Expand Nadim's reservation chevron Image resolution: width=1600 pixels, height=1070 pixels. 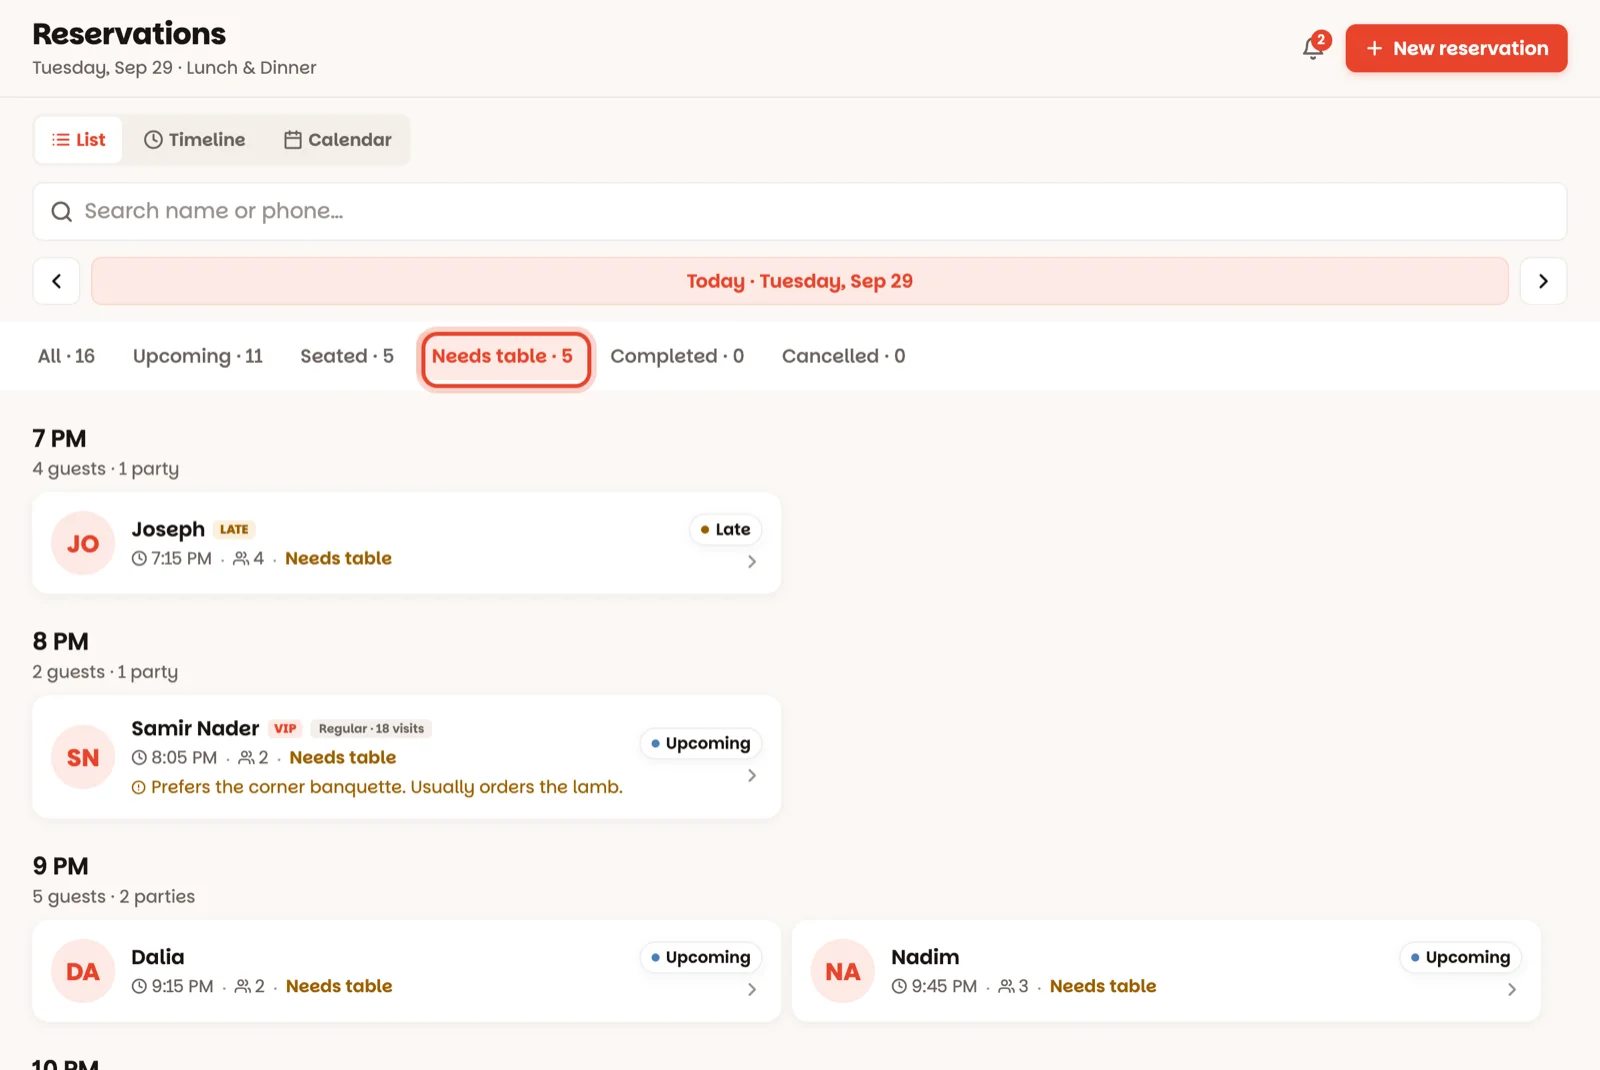click(1512, 990)
